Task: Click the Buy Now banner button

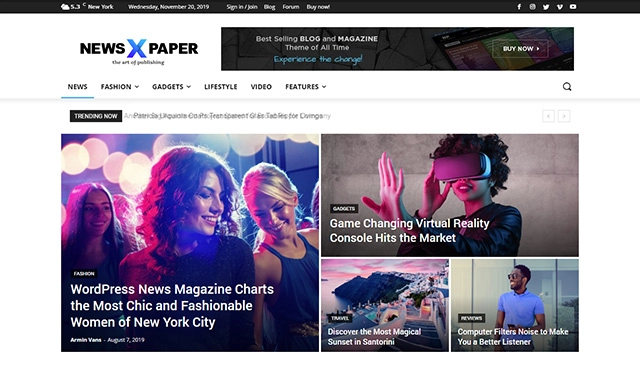Action: tap(520, 49)
